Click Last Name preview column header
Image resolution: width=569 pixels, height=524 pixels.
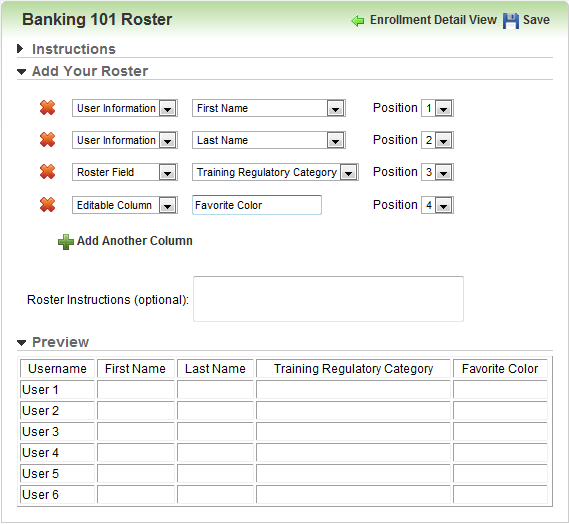tap(215, 369)
